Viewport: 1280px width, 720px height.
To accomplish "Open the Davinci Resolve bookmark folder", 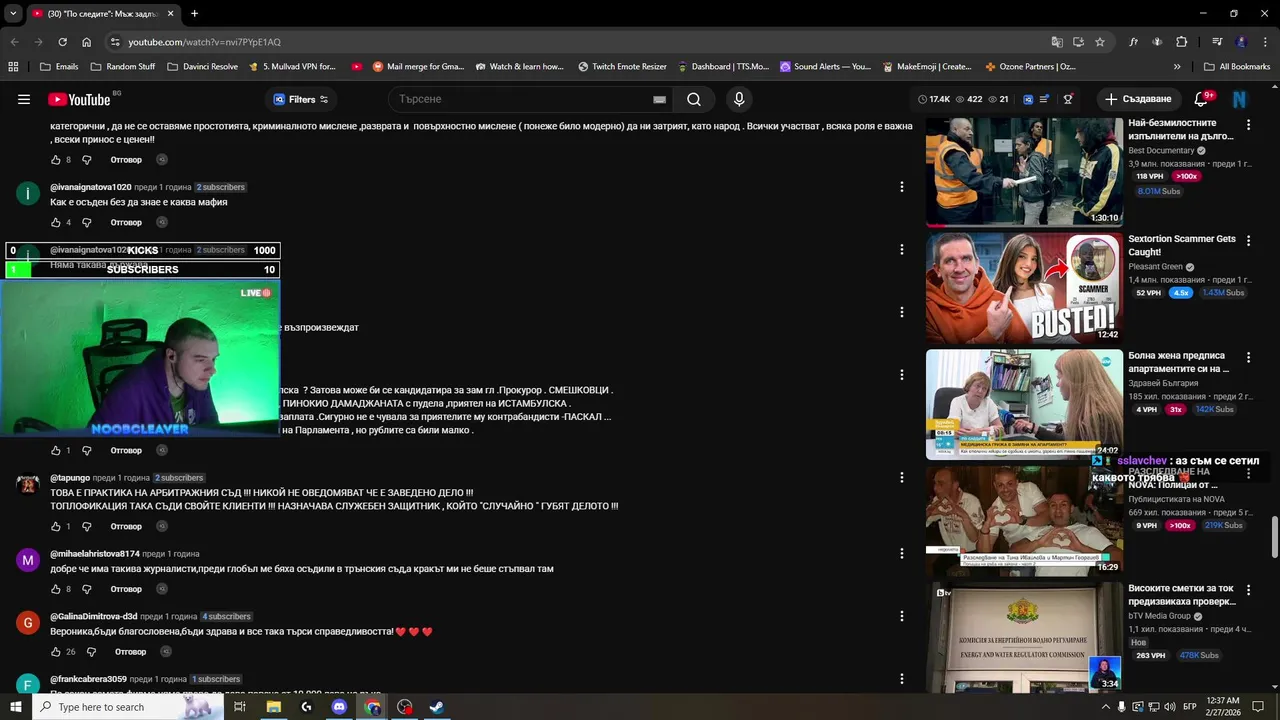I will pos(203,67).
